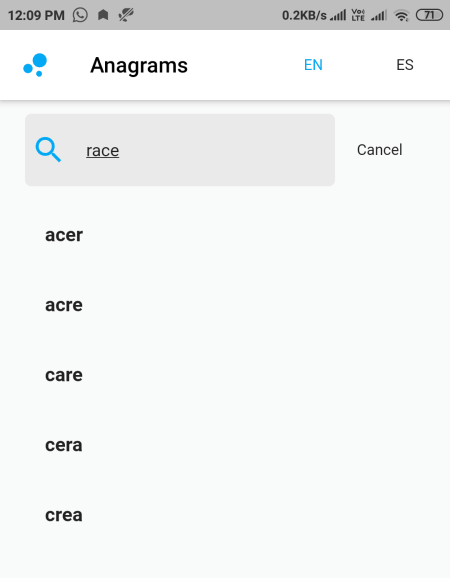Switch language to ES
The height and width of the screenshot is (578, 450).
[405, 65]
